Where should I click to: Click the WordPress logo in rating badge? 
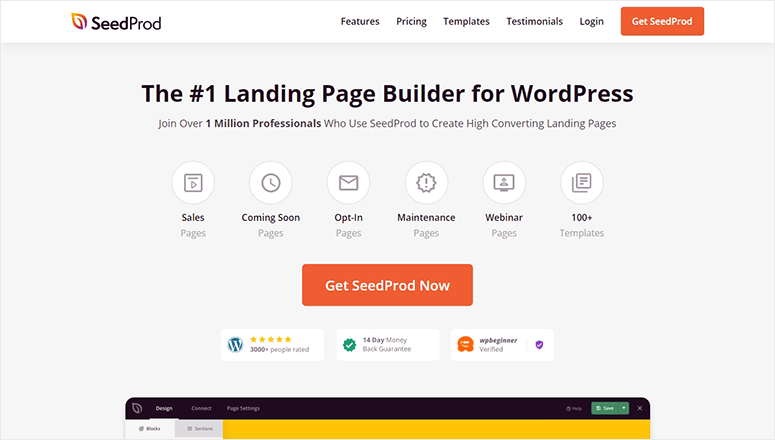235,344
